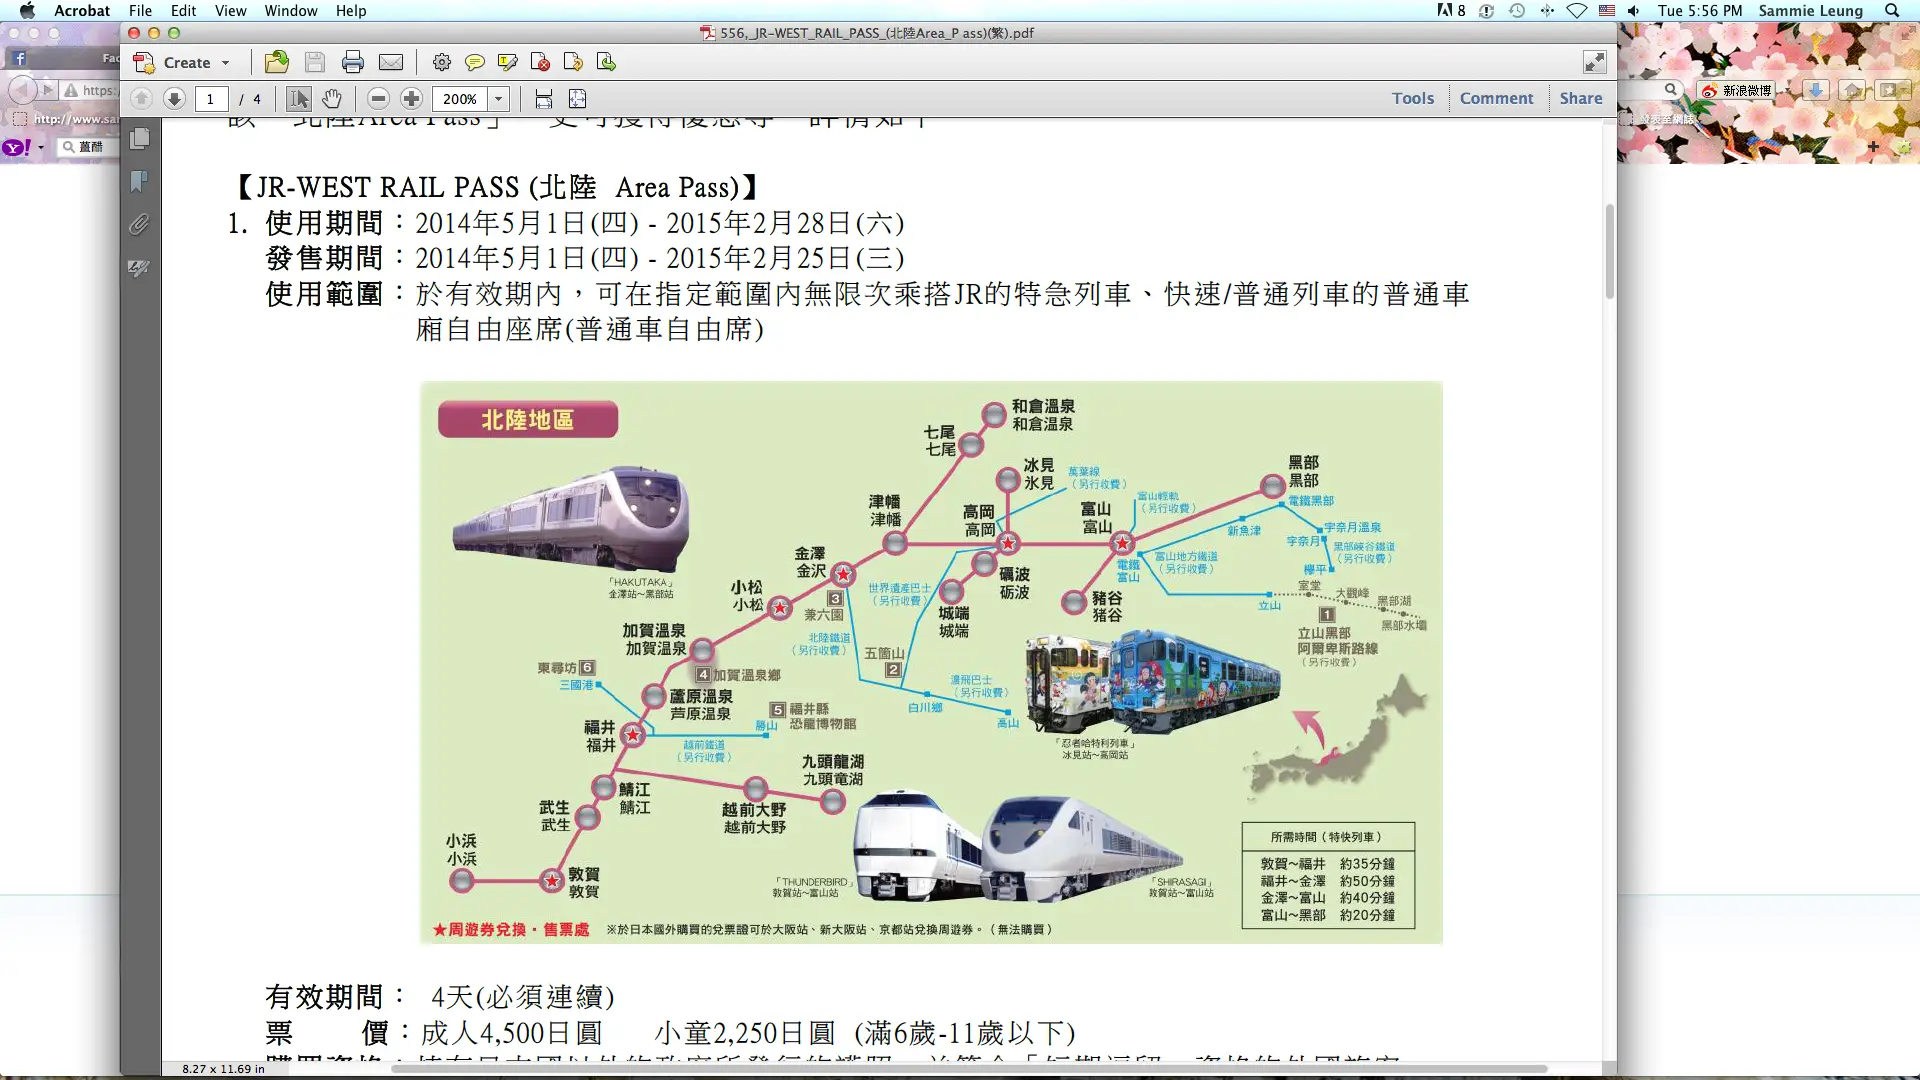Screen dimensions: 1920x1080
Task: Click the zoom out minus button
Action: [378, 98]
